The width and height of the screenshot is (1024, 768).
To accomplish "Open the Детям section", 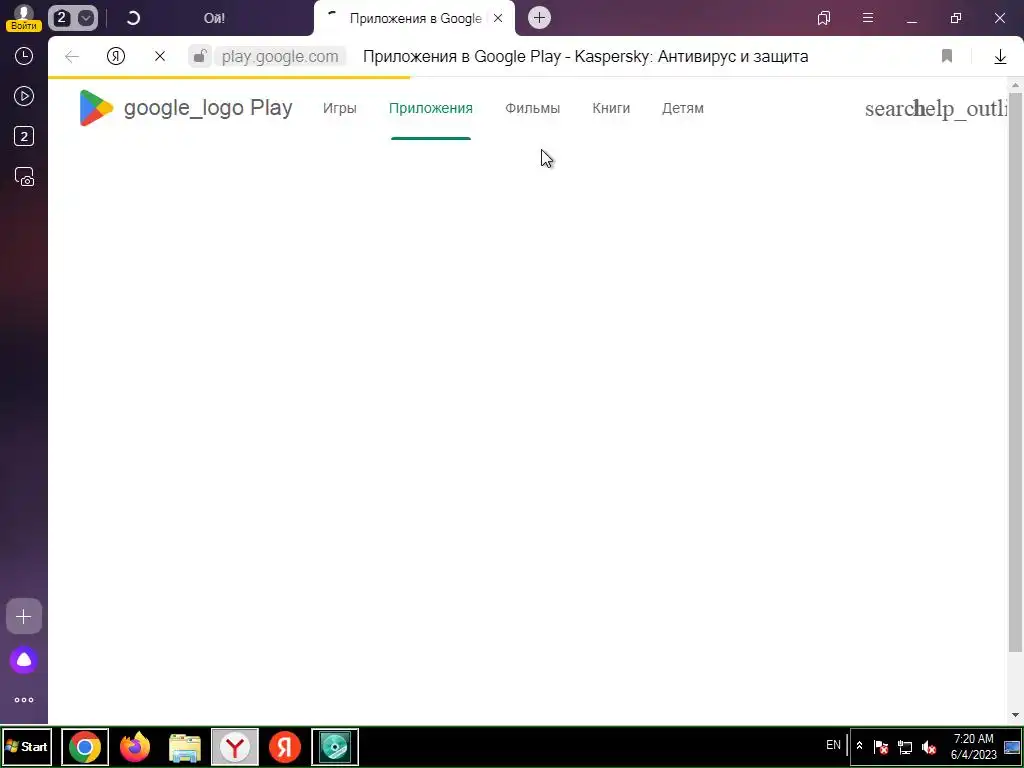I will point(682,108).
